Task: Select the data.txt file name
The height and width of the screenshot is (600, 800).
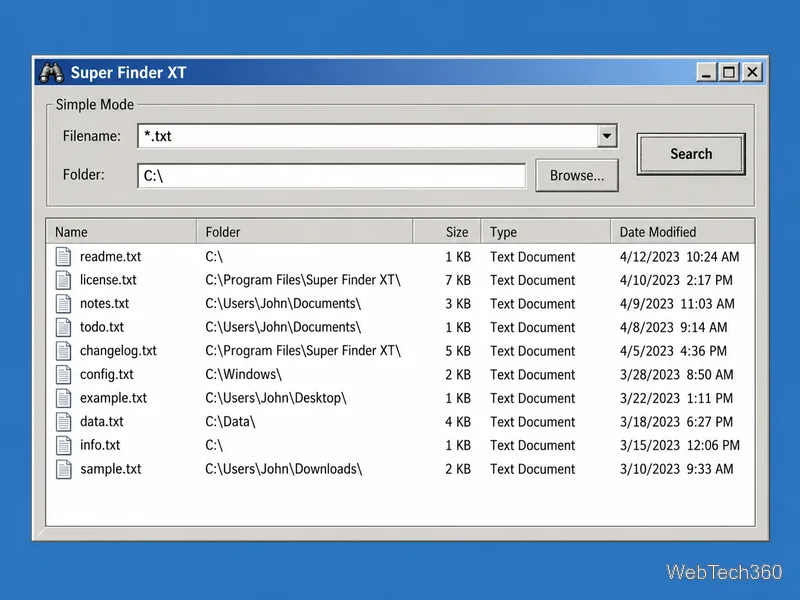Action: click(x=102, y=422)
